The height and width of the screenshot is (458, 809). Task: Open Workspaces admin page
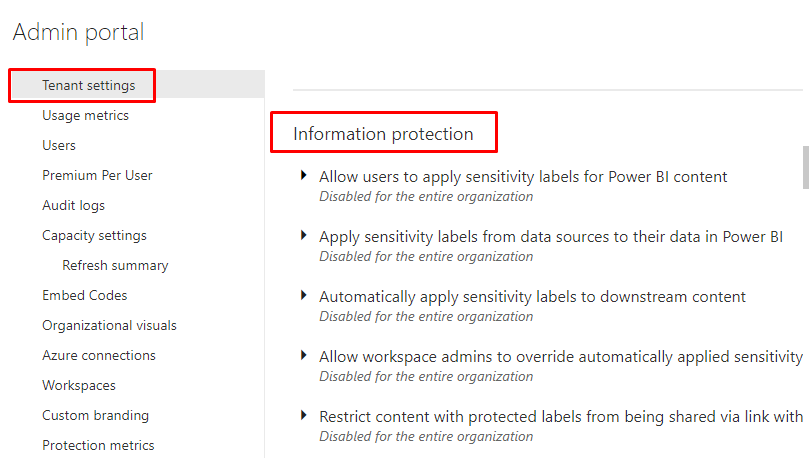[79, 385]
